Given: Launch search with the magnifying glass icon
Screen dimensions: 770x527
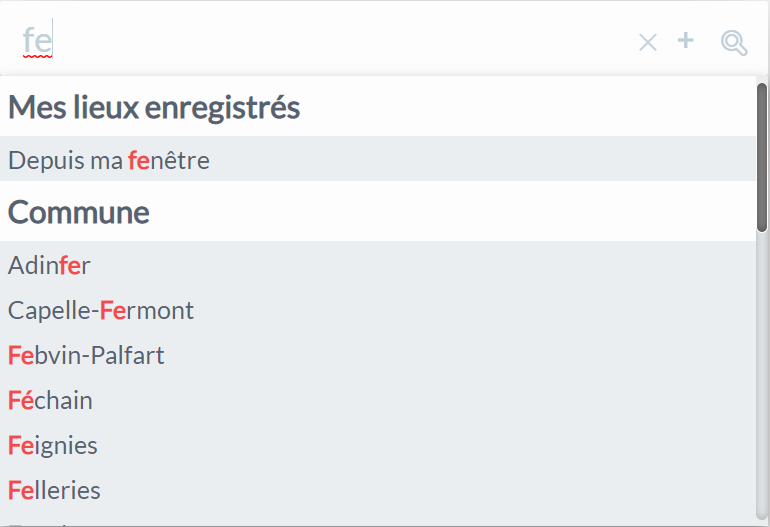Looking at the screenshot, I should [734, 43].
